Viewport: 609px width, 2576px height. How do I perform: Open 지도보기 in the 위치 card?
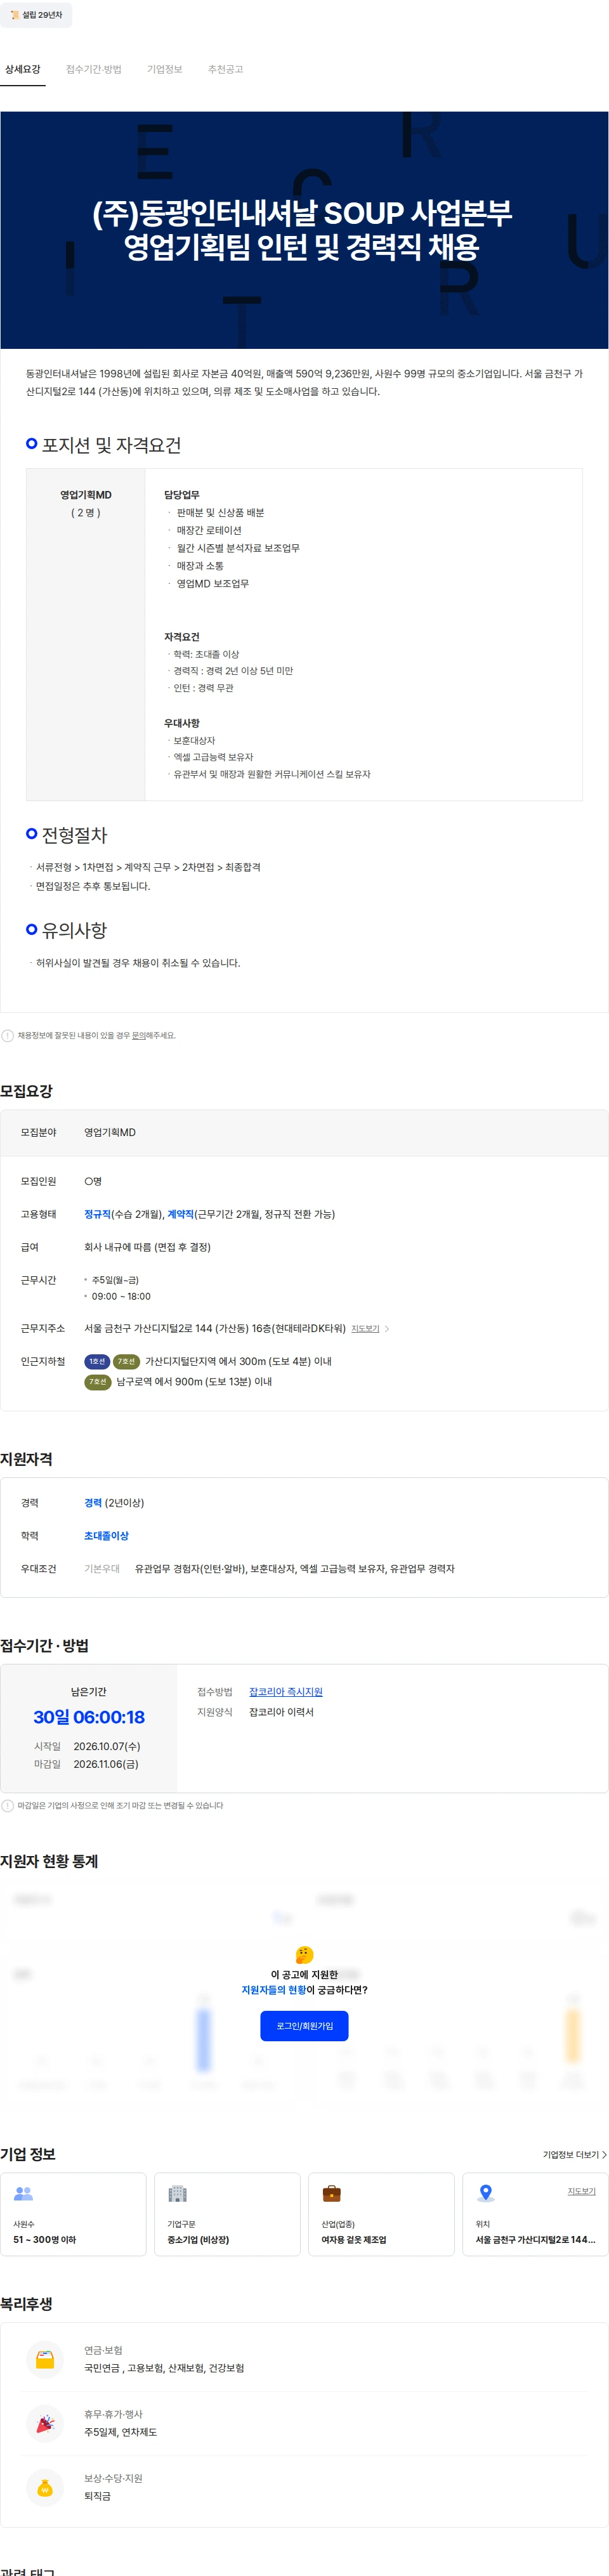[x=581, y=2191]
